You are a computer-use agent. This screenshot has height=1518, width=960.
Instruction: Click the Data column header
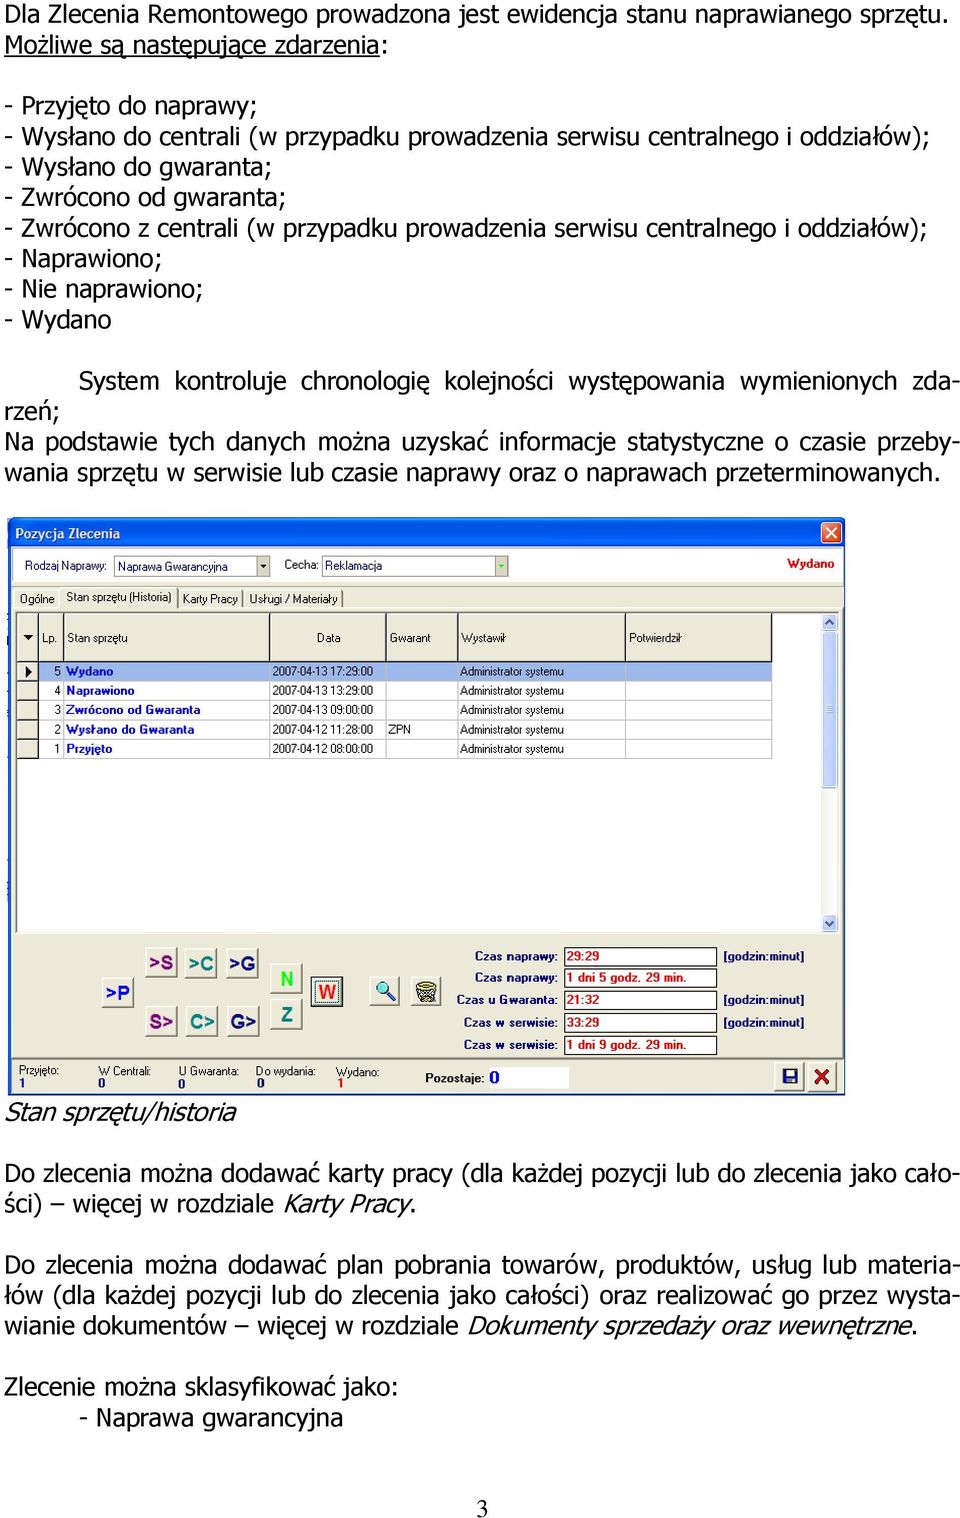(x=328, y=638)
